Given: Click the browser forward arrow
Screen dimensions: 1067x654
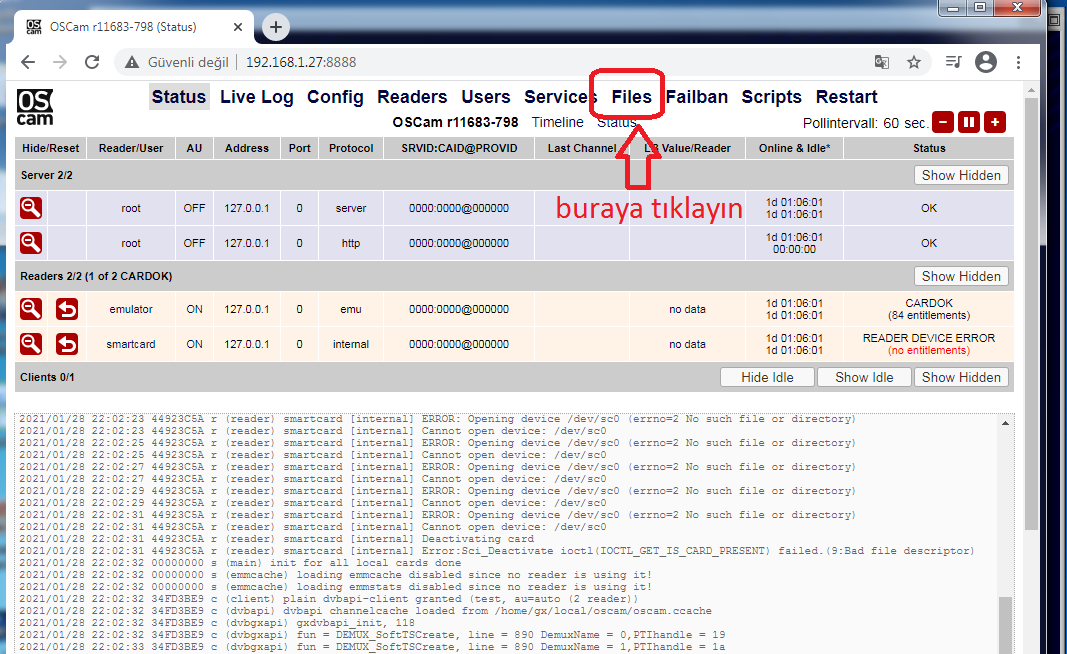Looking at the screenshot, I should point(60,62).
